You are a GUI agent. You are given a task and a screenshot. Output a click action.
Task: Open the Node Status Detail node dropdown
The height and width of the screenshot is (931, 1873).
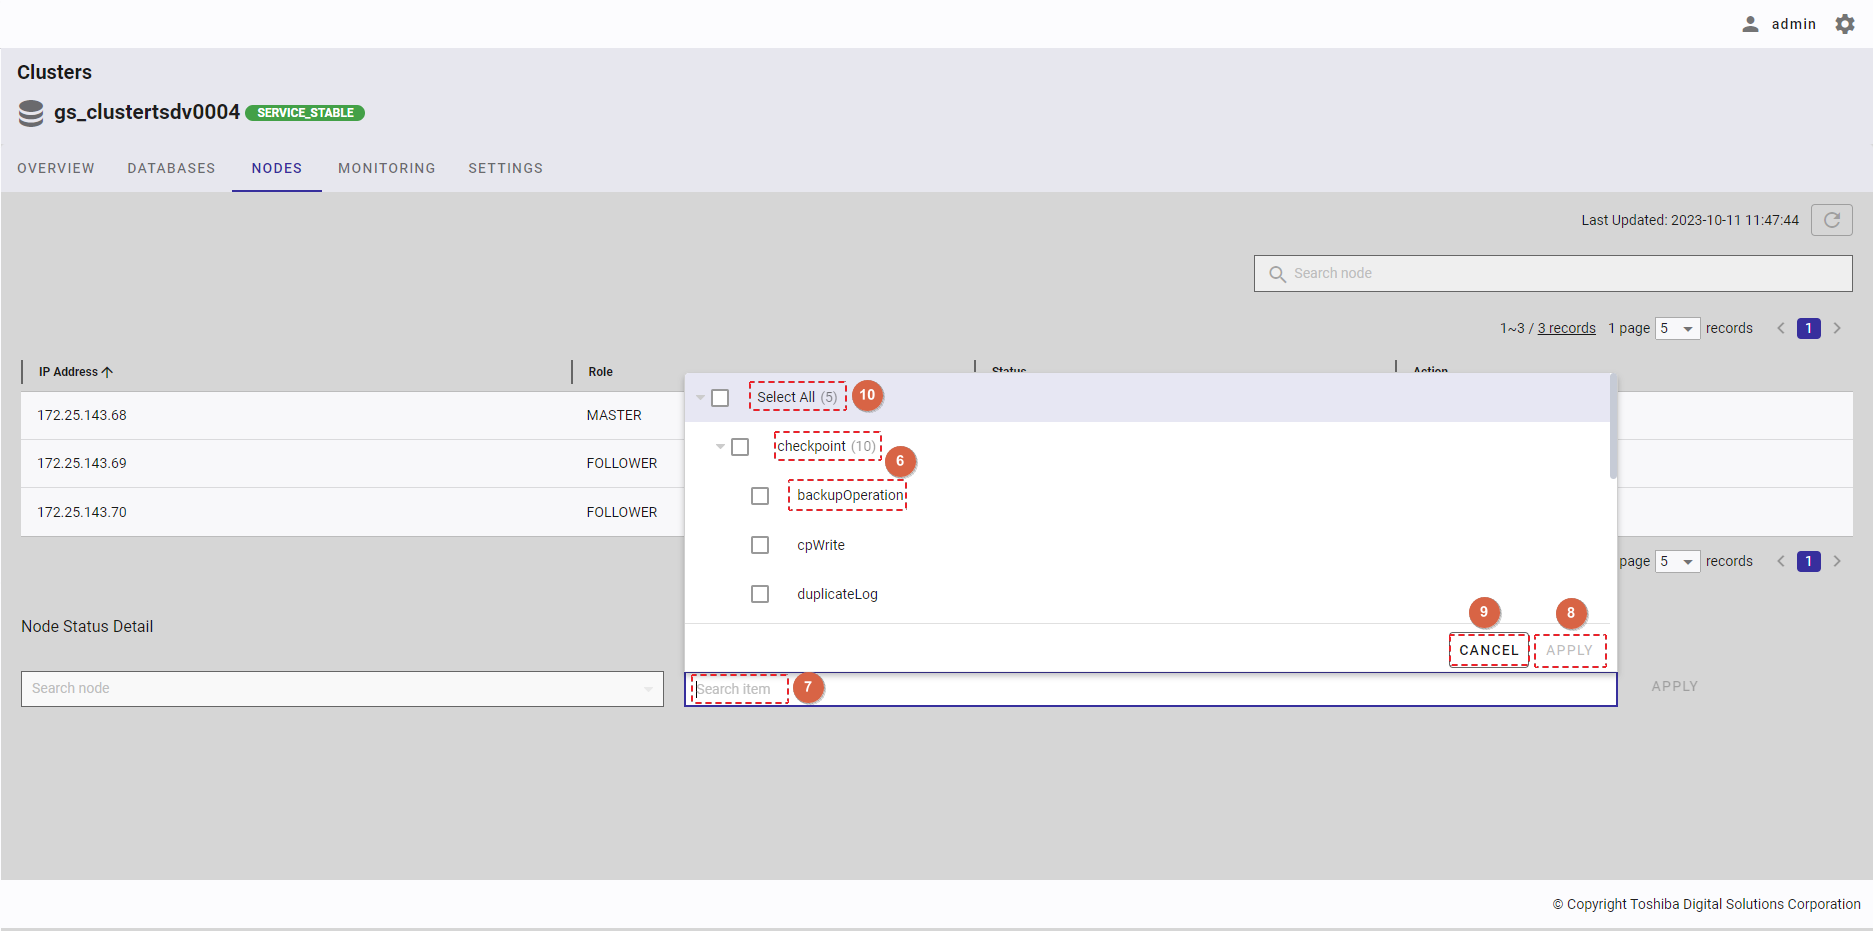tap(647, 689)
